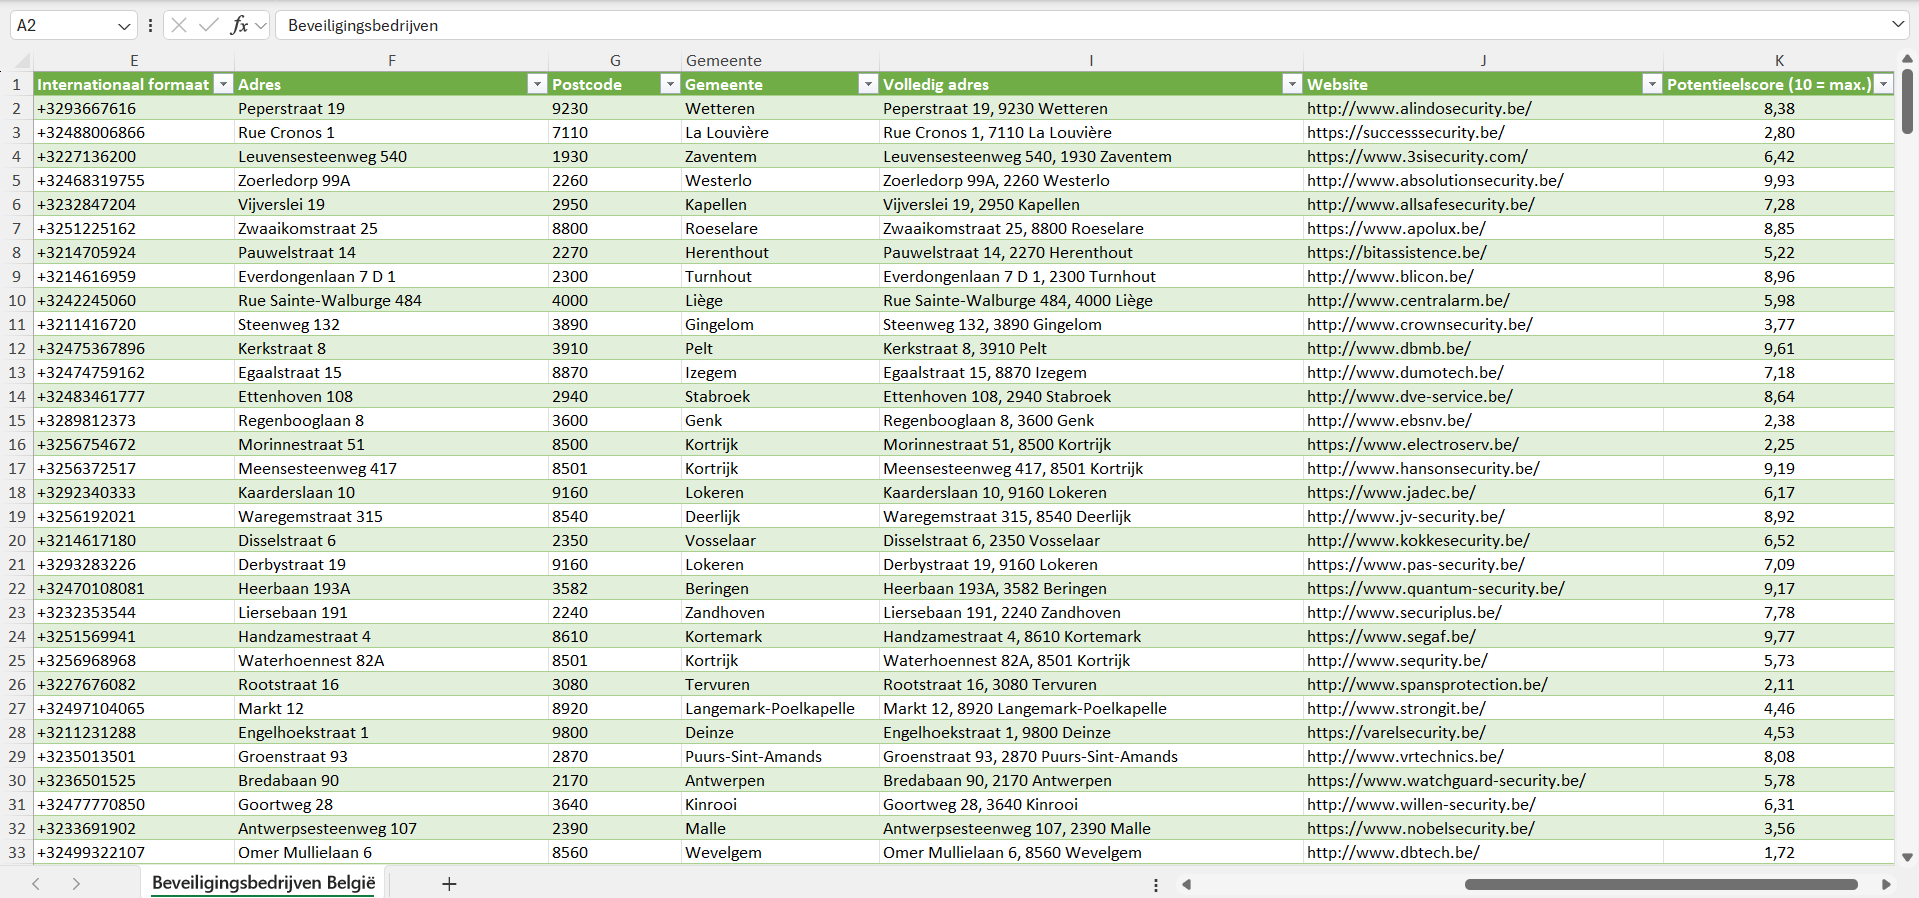Open the quantum-security.be website link

1435,588
